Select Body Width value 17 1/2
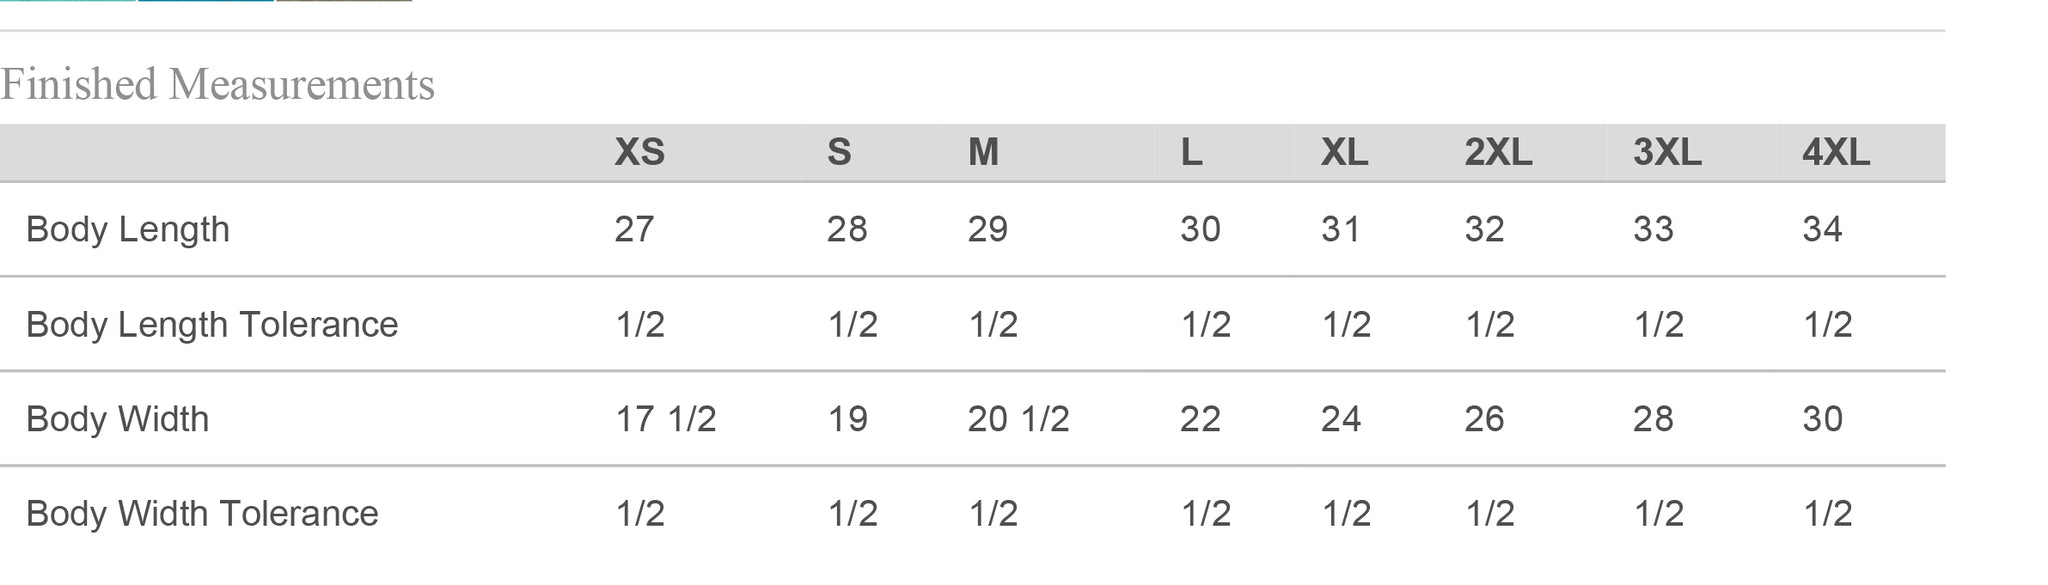The width and height of the screenshot is (2048, 585). pyautogui.click(x=666, y=418)
